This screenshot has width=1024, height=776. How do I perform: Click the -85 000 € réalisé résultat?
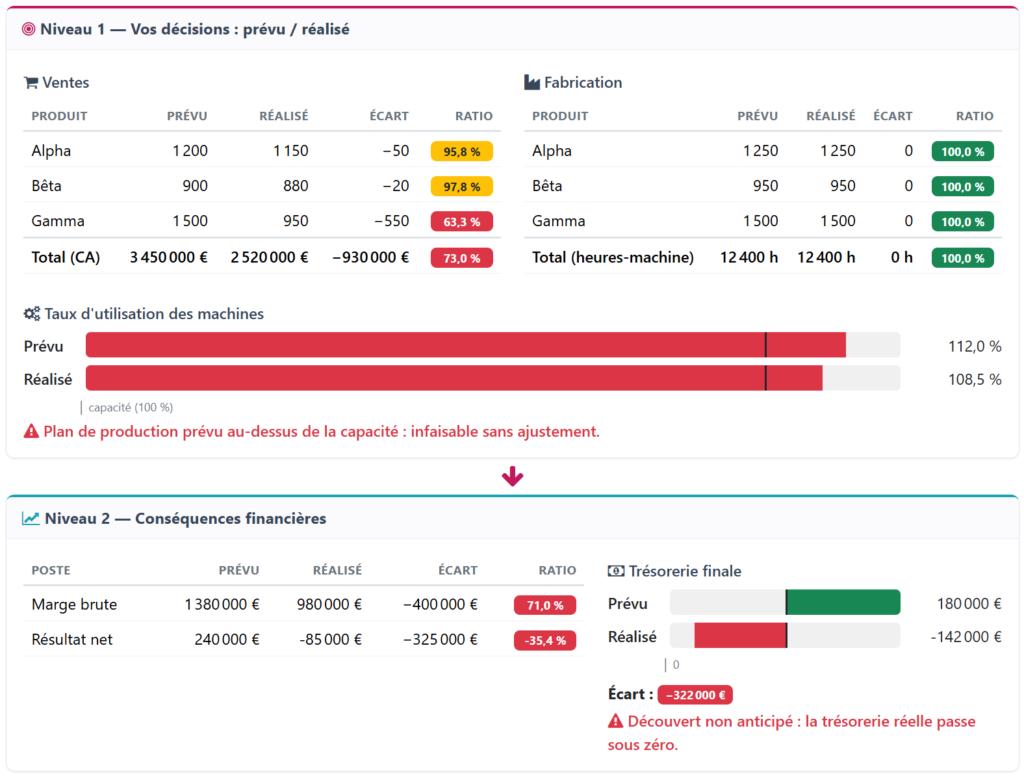[330, 639]
